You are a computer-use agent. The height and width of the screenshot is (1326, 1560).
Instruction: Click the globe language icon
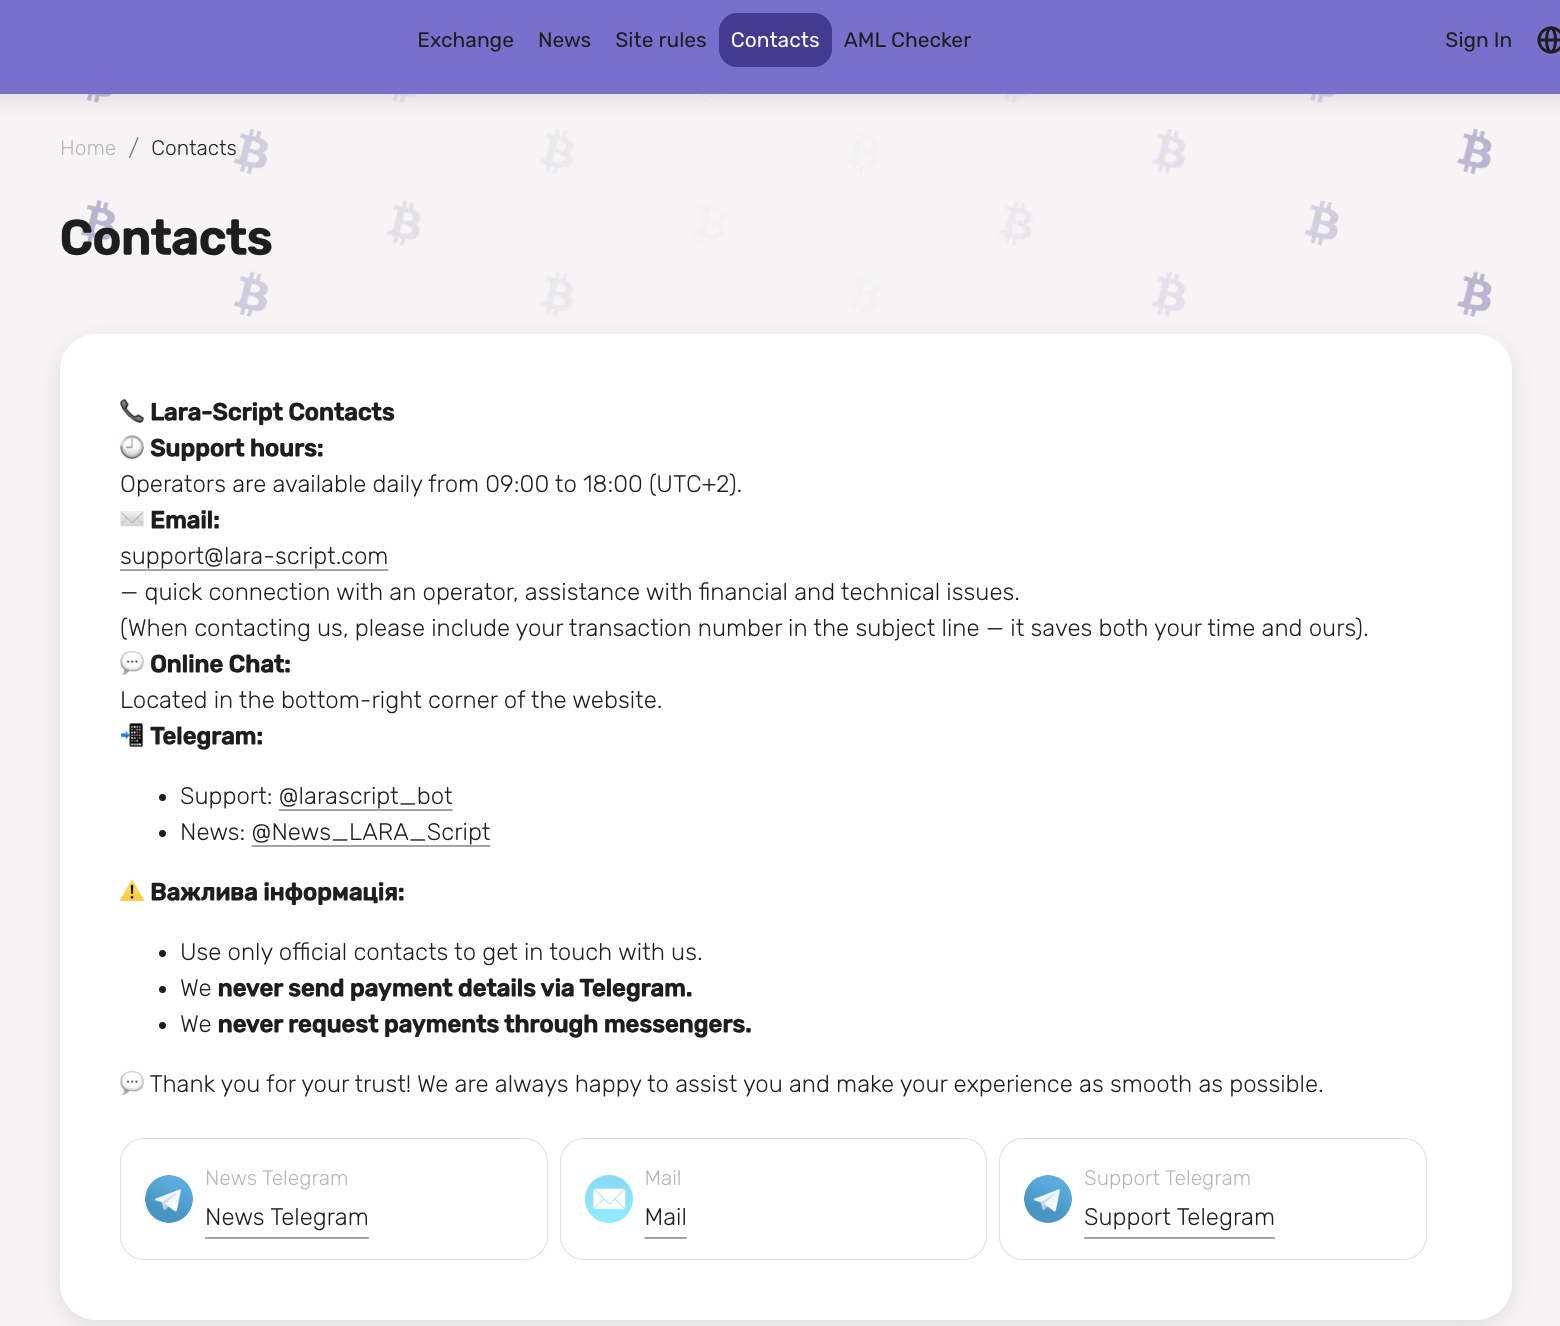click(1548, 40)
